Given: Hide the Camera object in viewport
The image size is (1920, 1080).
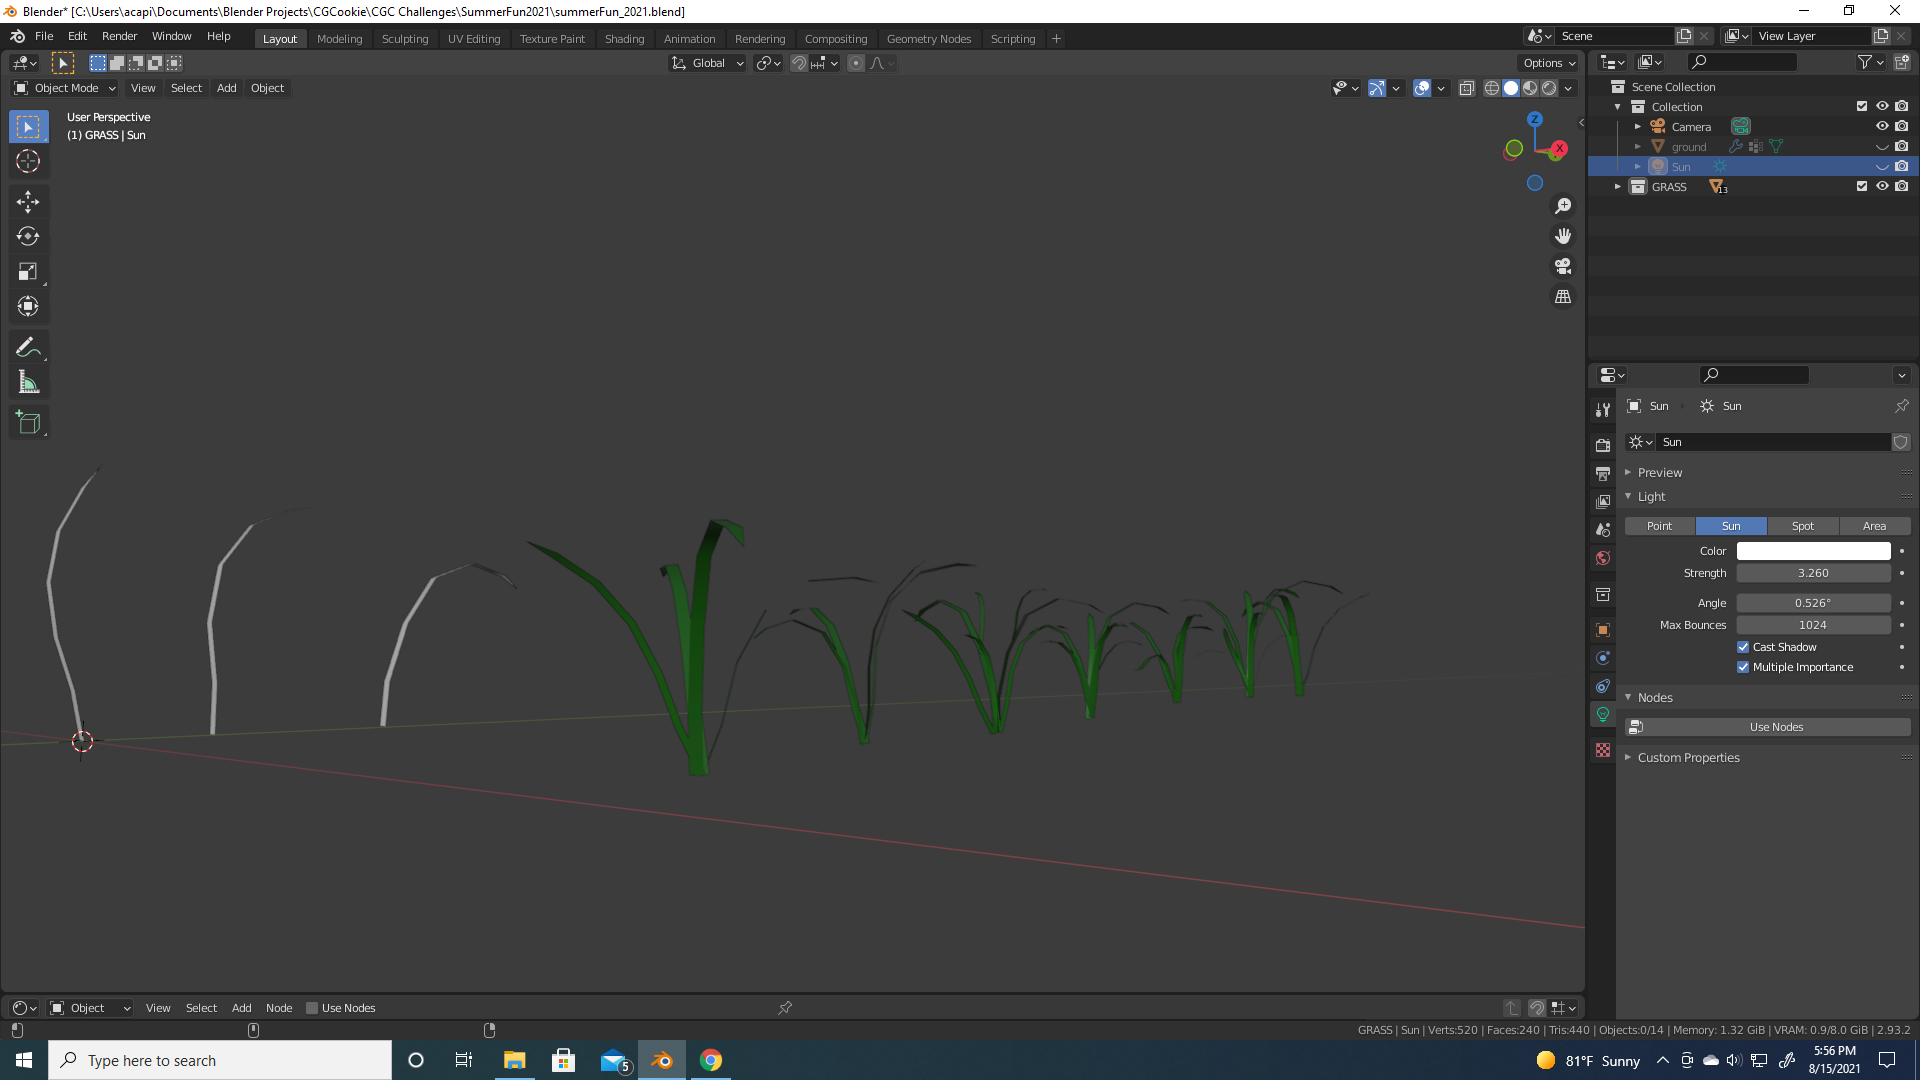Looking at the screenshot, I should 1881,126.
